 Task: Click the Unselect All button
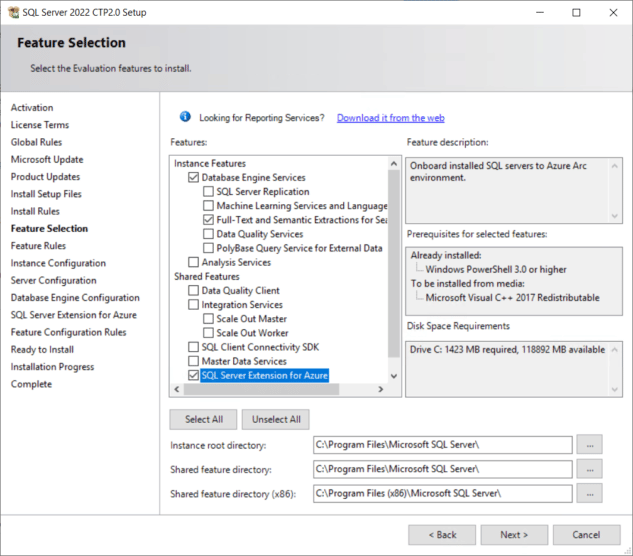click(x=276, y=420)
